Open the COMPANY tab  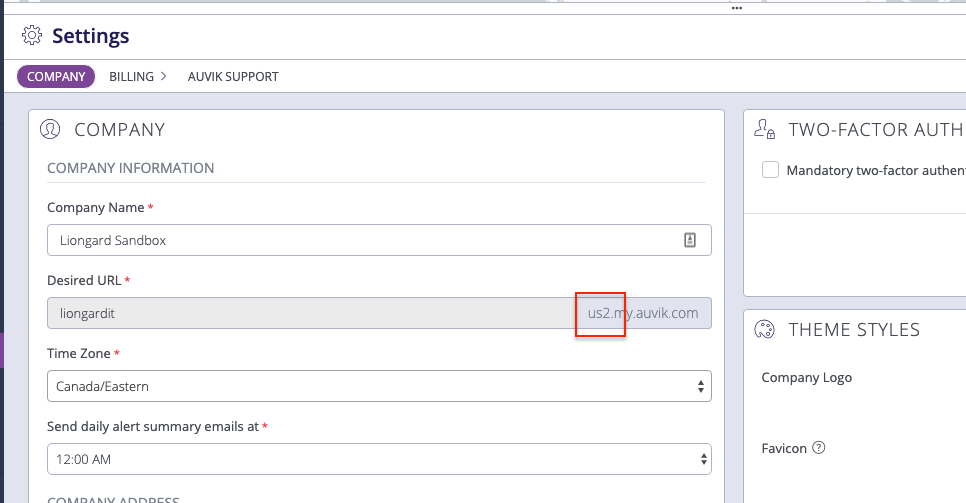[x=56, y=76]
